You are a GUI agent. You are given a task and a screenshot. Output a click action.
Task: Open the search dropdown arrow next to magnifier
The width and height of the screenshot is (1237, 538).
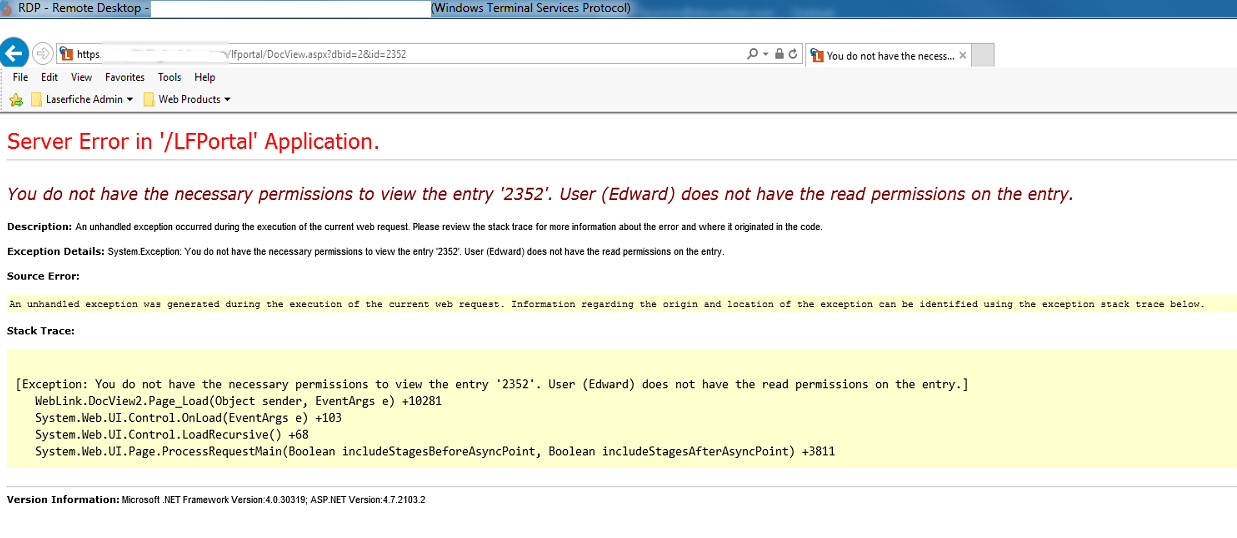pos(766,54)
